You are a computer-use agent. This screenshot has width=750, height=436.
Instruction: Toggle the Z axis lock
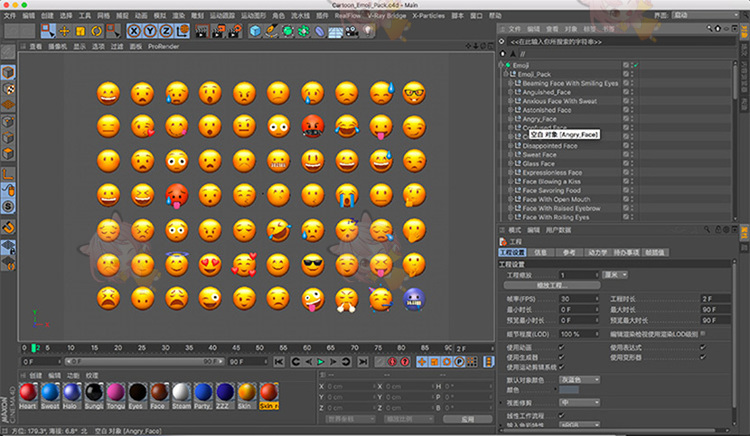pyautogui.click(x=166, y=32)
